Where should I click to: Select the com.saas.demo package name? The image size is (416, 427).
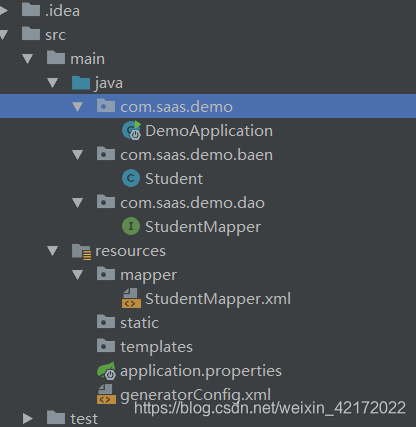click(176, 107)
